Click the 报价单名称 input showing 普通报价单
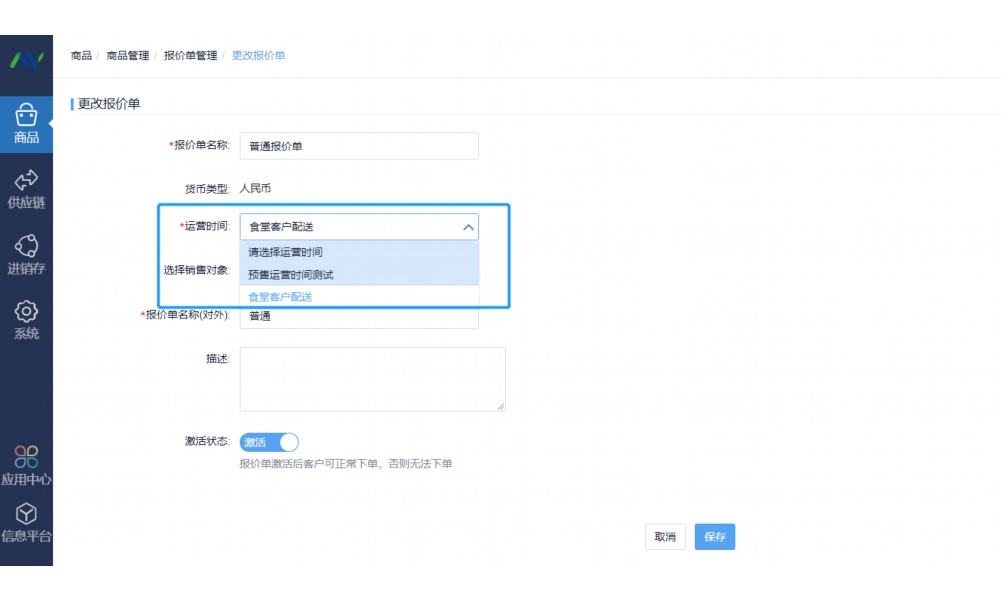Viewport: 1001px width, 601px height. tap(358, 145)
